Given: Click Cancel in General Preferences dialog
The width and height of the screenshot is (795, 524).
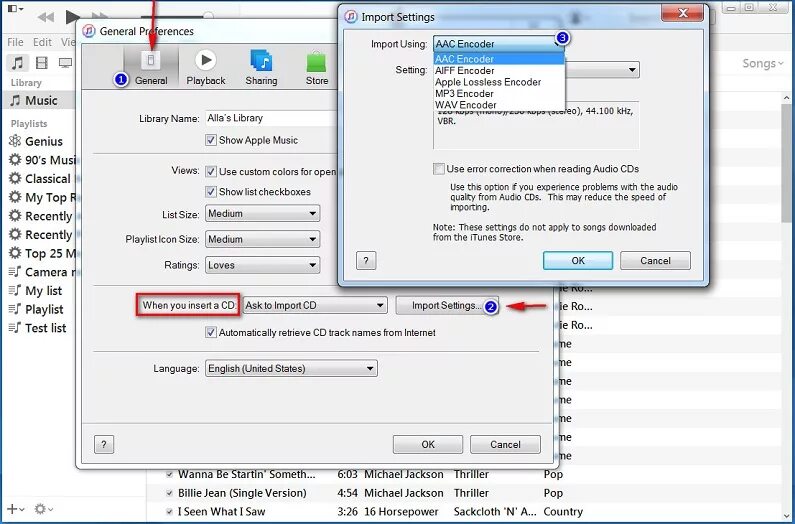Looking at the screenshot, I should [505, 444].
